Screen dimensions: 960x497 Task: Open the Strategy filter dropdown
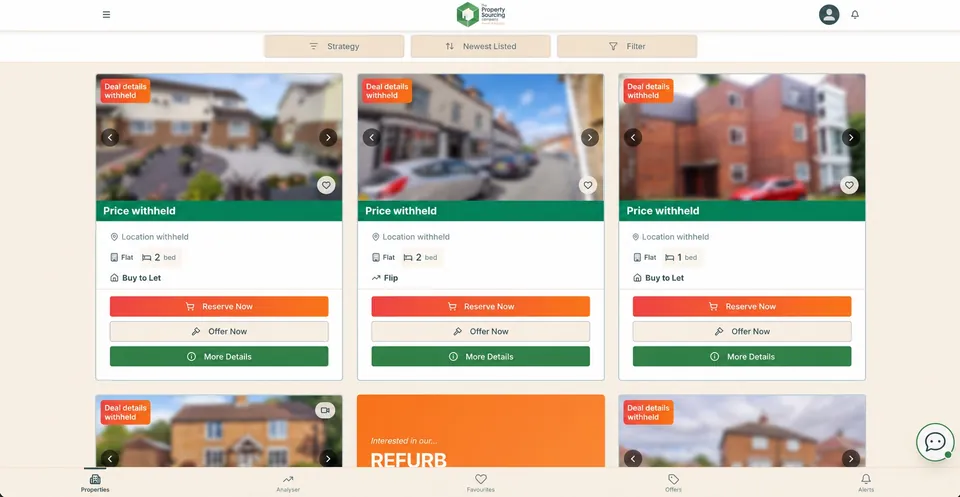click(334, 47)
